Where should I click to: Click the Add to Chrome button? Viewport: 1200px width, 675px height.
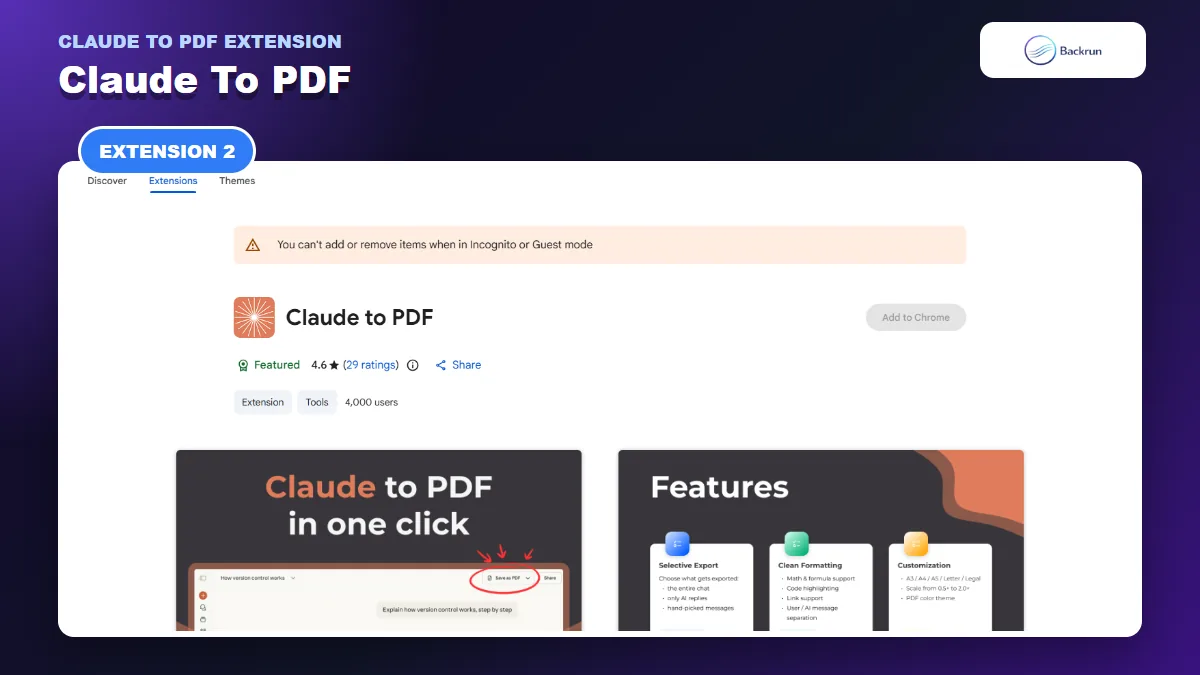click(916, 318)
